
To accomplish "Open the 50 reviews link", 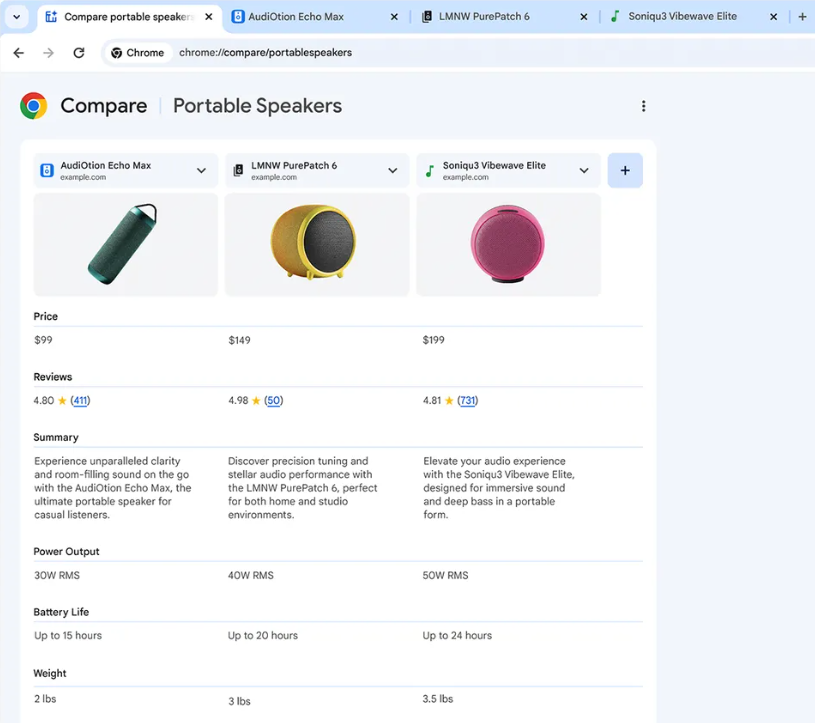I will [273, 401].
